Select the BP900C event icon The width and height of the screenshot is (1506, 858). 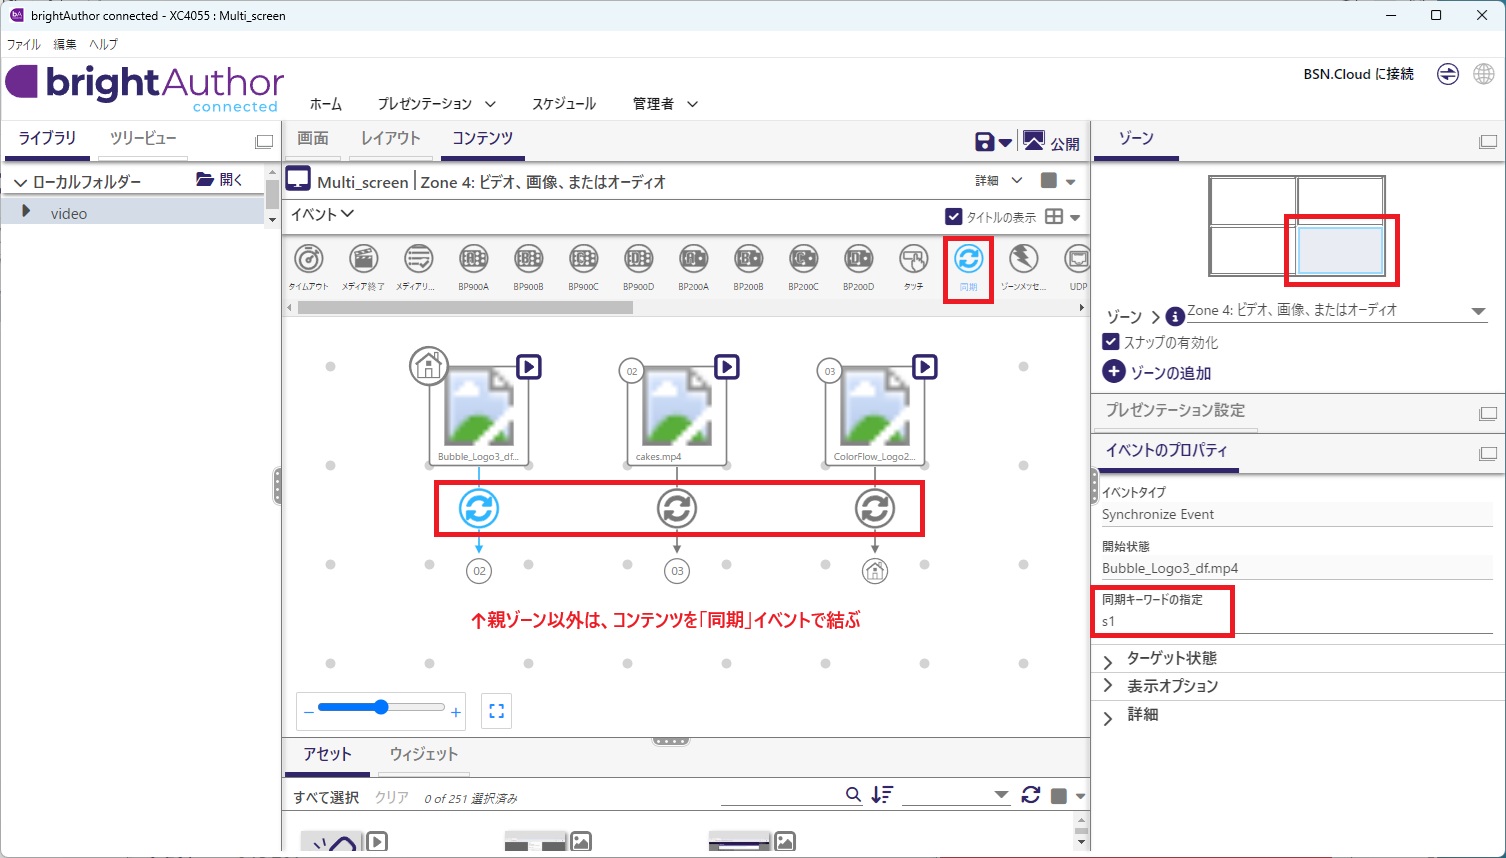tap(583, 259)
